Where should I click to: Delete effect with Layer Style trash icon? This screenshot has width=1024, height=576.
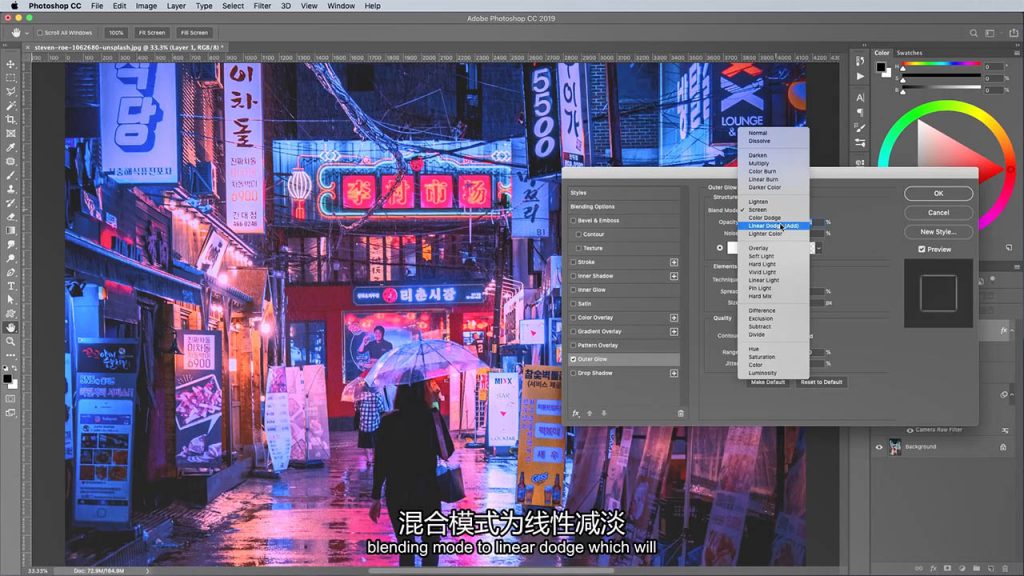[x=680, y=413]
